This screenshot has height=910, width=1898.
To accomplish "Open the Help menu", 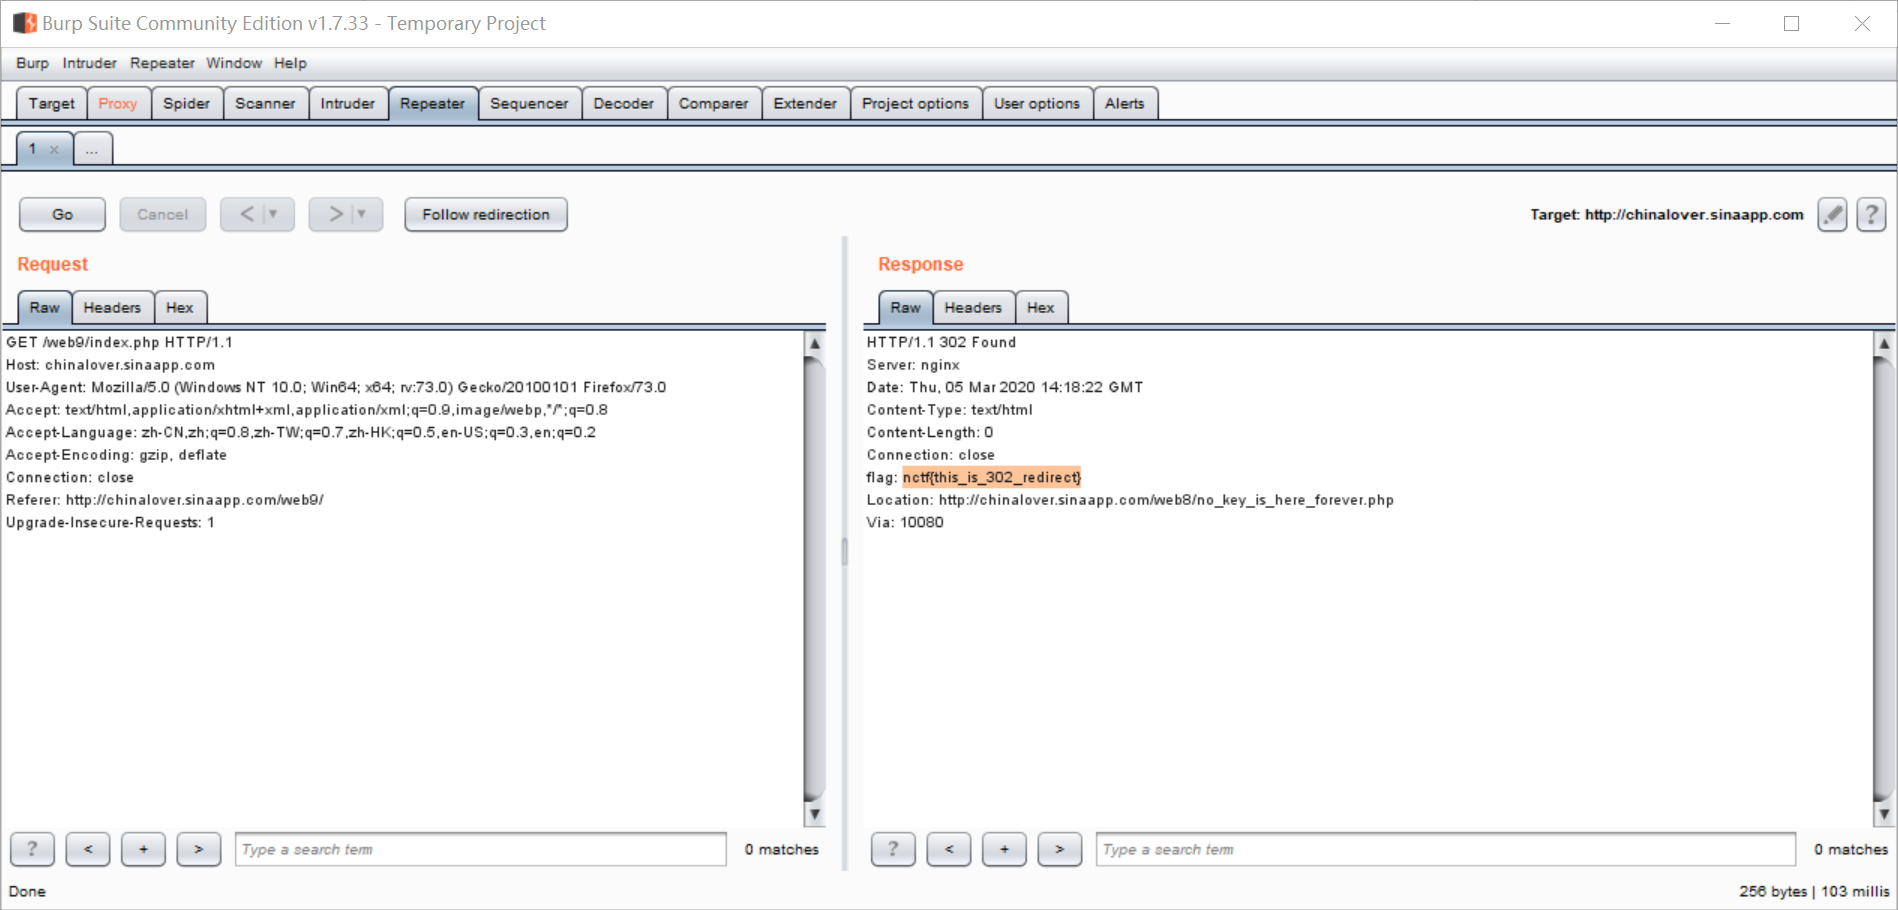I will tap(290, 63).
